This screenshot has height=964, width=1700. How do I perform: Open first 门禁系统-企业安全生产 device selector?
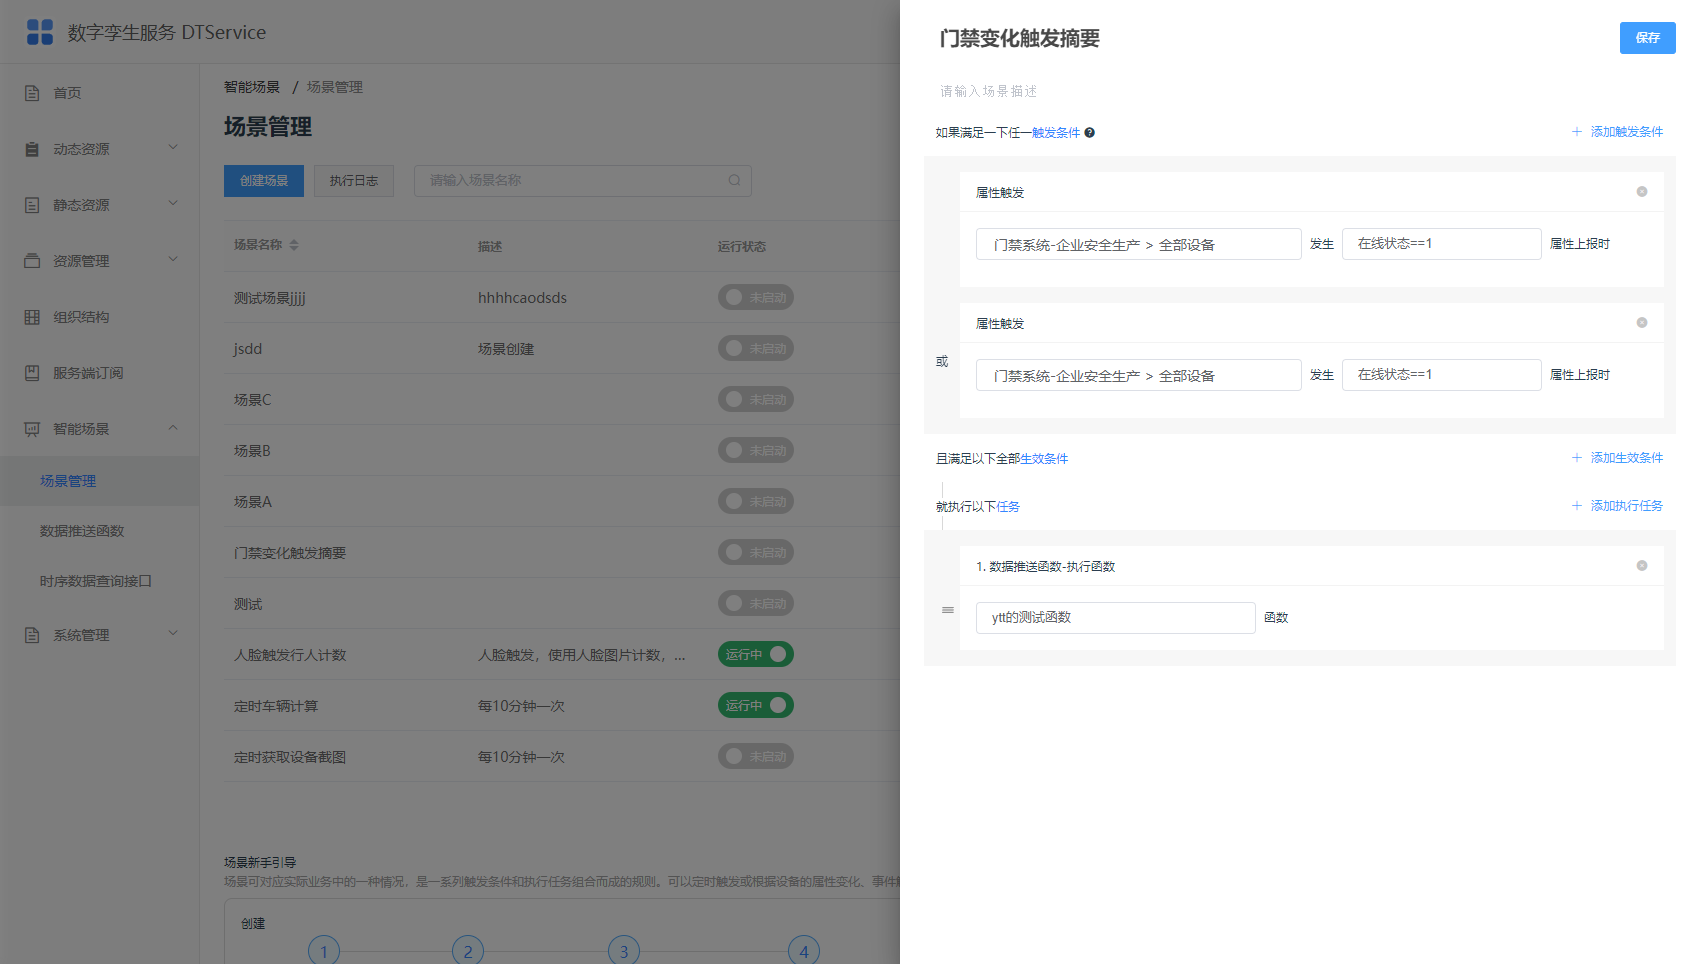tap(1138, 244)
